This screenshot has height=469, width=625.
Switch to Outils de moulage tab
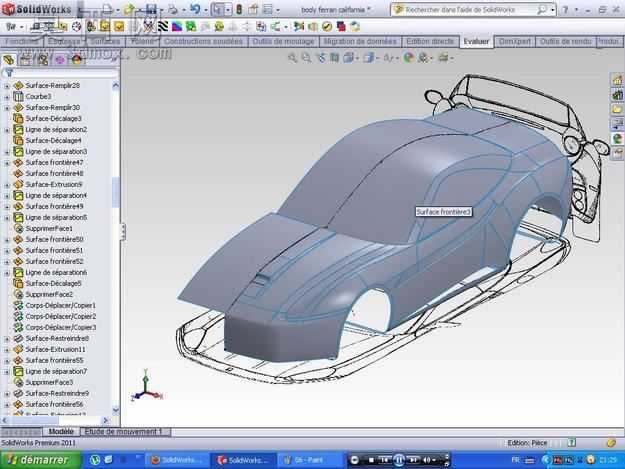pos(283,41)
